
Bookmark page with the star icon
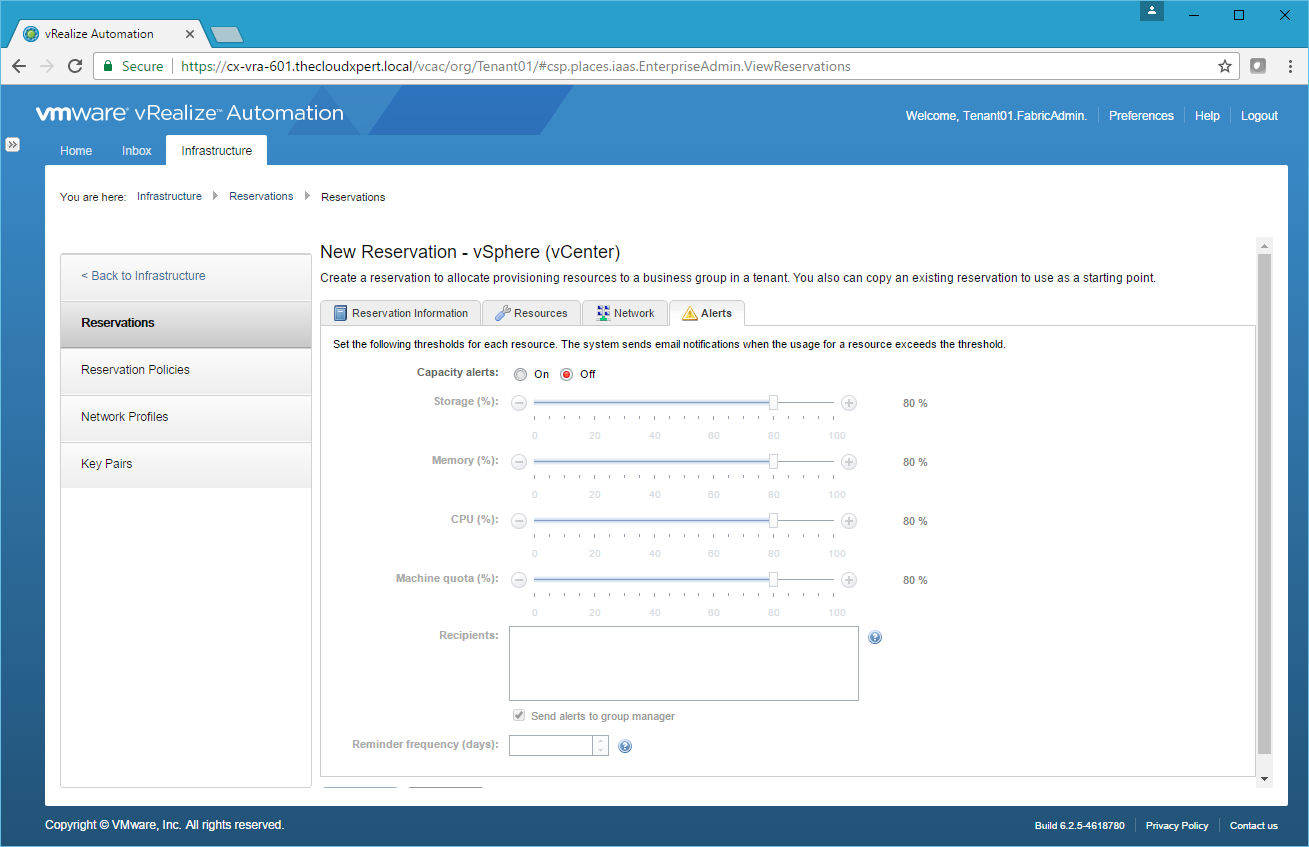pyautogui.click(x=1224, y=66)
